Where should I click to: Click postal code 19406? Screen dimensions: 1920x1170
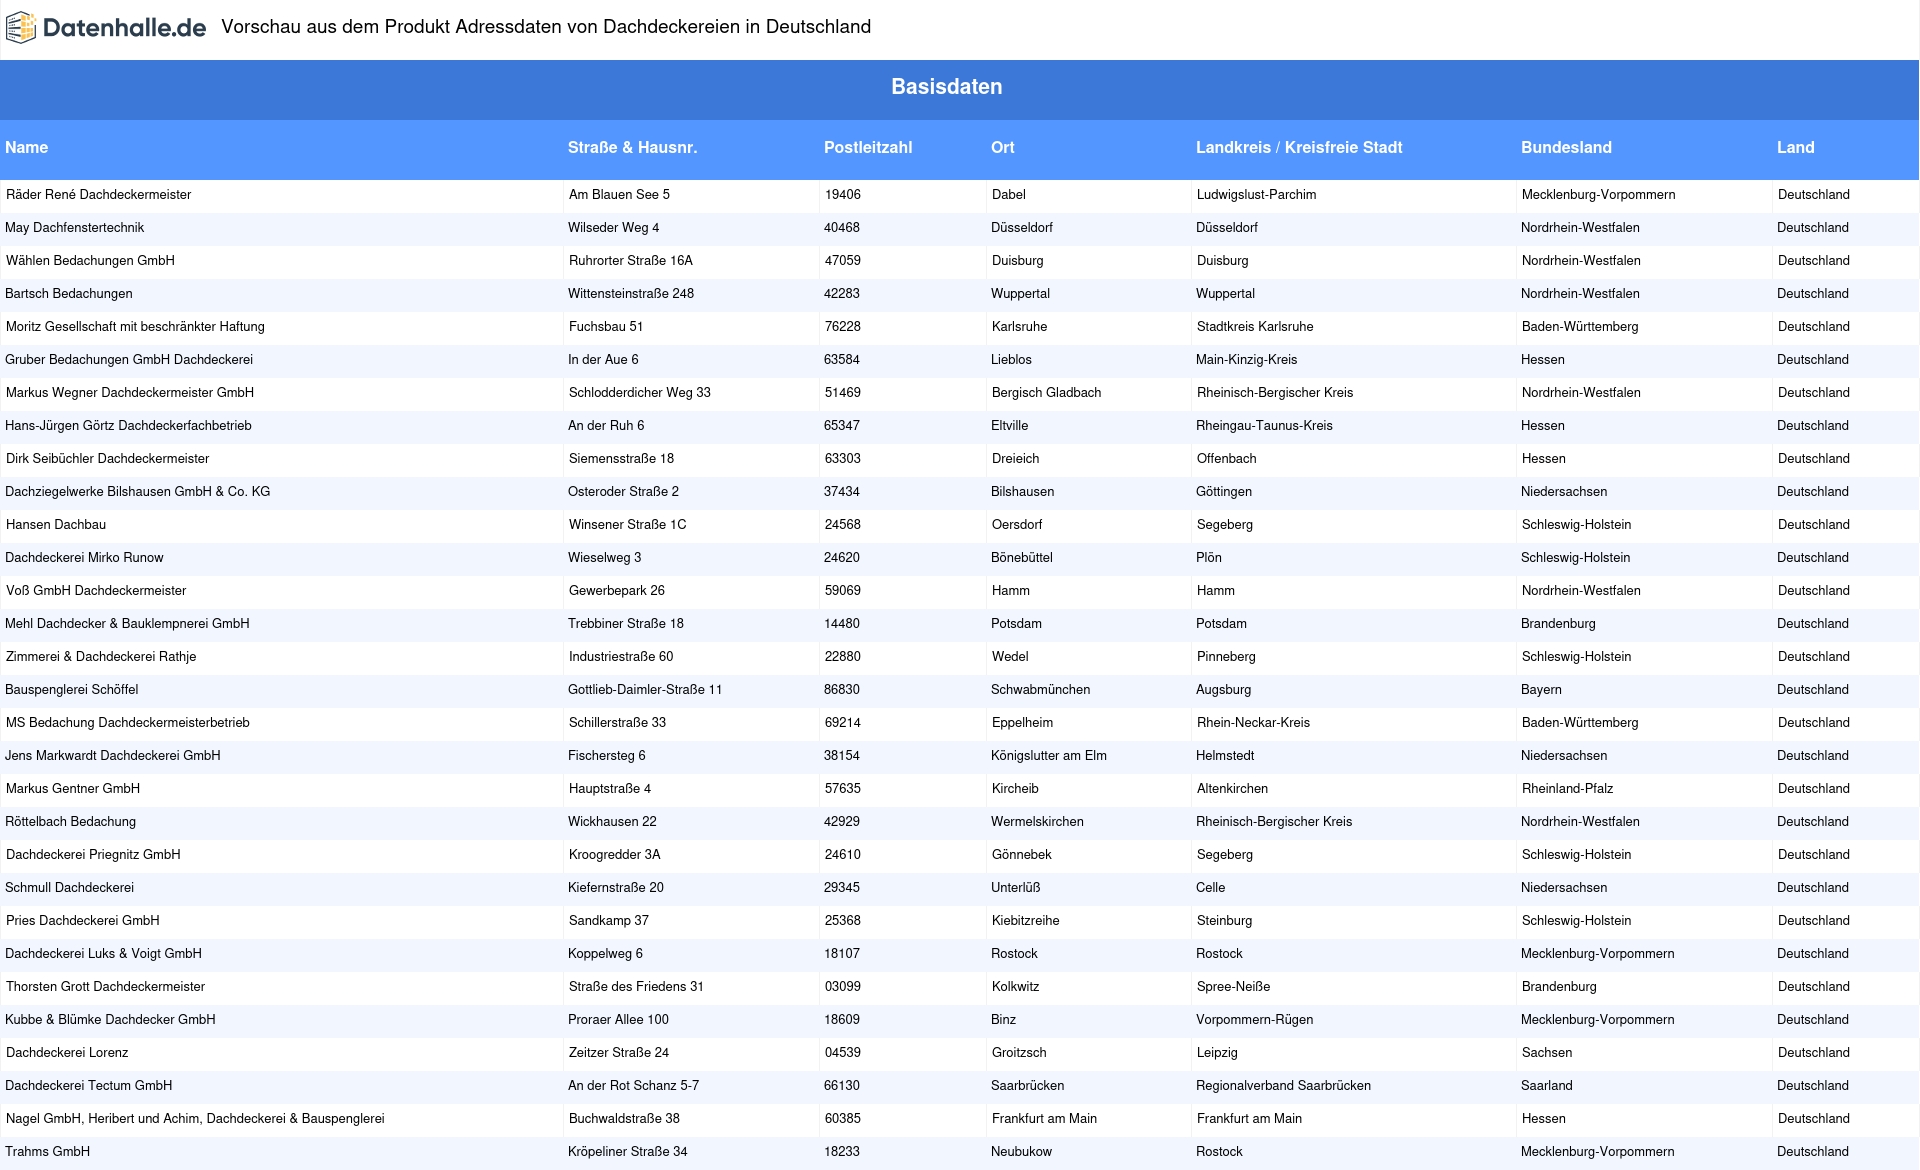click(x=842, y=195)
